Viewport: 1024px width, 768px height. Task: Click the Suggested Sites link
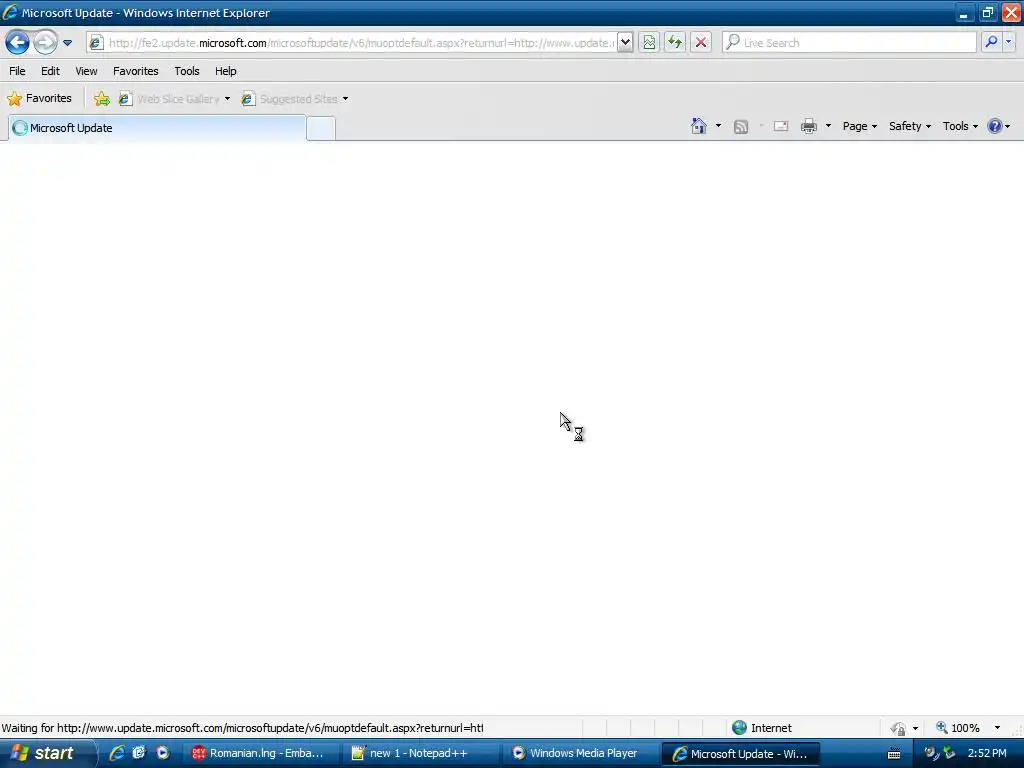290,99
